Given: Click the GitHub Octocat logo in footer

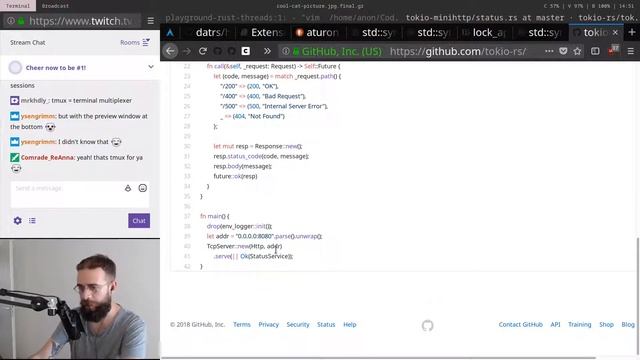Looking at the screenshot, I should tap(427, 325).
